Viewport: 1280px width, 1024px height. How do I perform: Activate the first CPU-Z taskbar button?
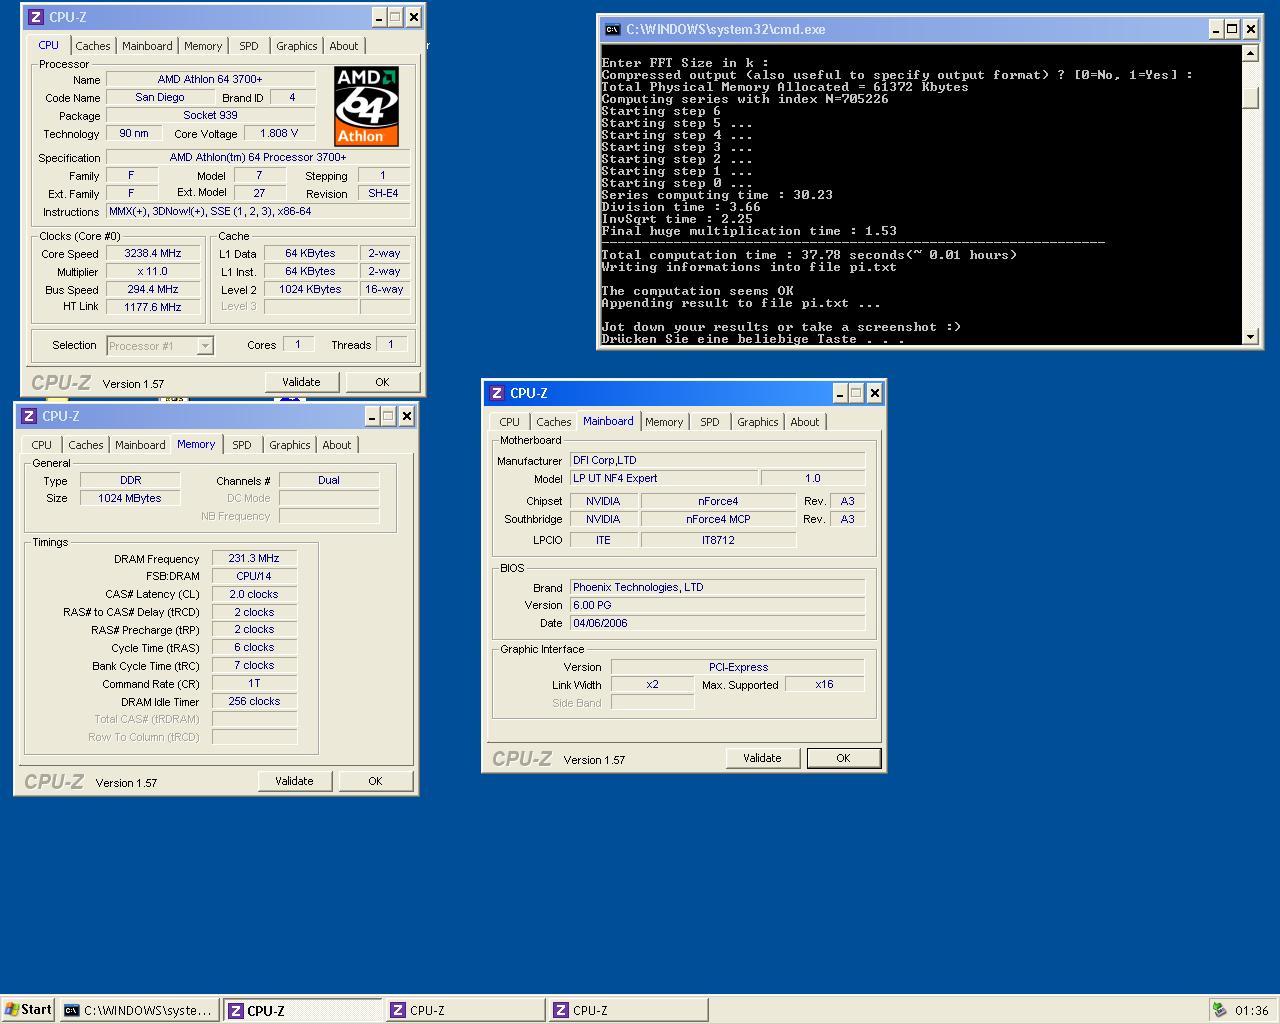(x=302, y=1010)
